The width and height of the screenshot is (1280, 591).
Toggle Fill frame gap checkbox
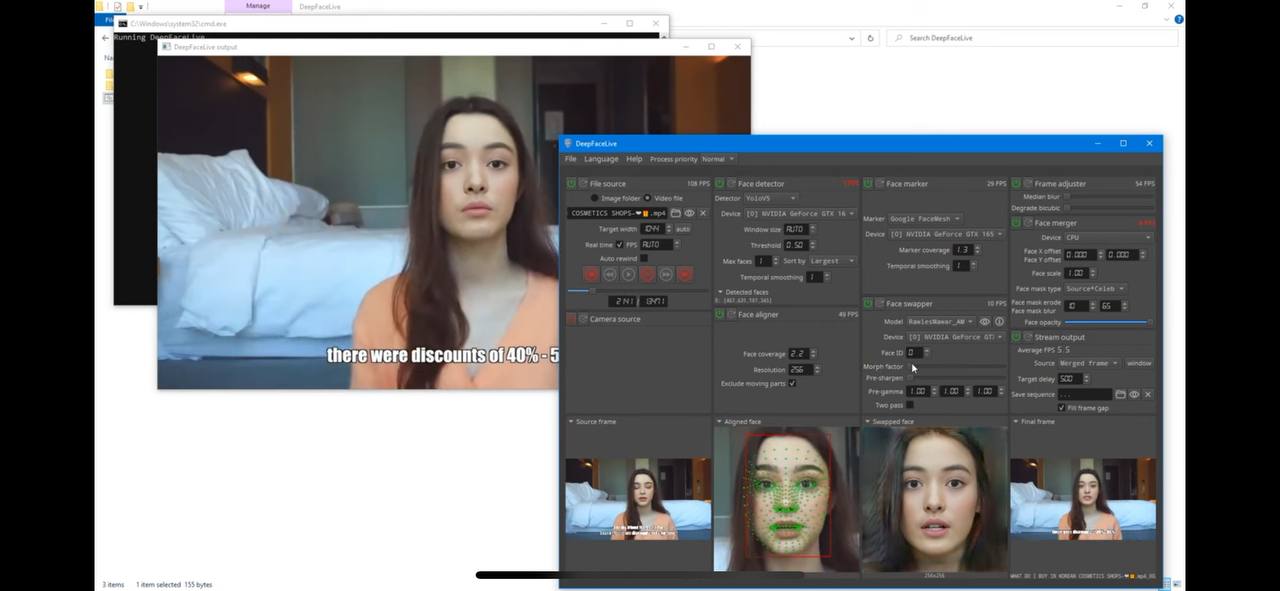(x=1061, y=408)
